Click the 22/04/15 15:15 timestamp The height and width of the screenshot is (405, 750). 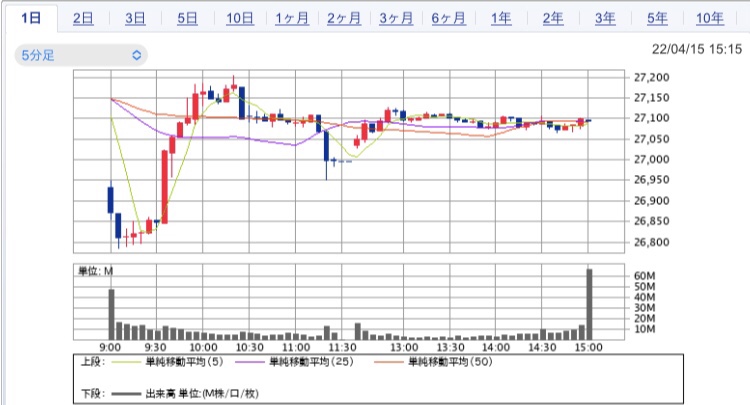(x=696, y=49)
